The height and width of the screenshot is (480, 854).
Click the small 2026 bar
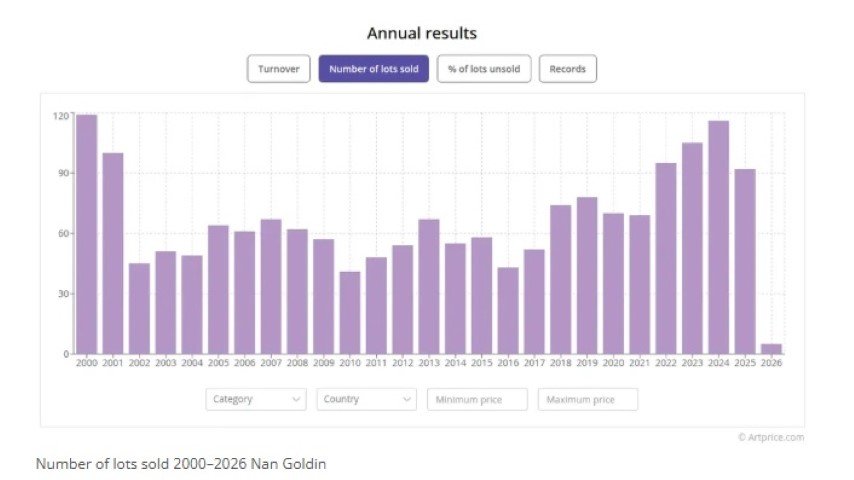click(772, 349)
